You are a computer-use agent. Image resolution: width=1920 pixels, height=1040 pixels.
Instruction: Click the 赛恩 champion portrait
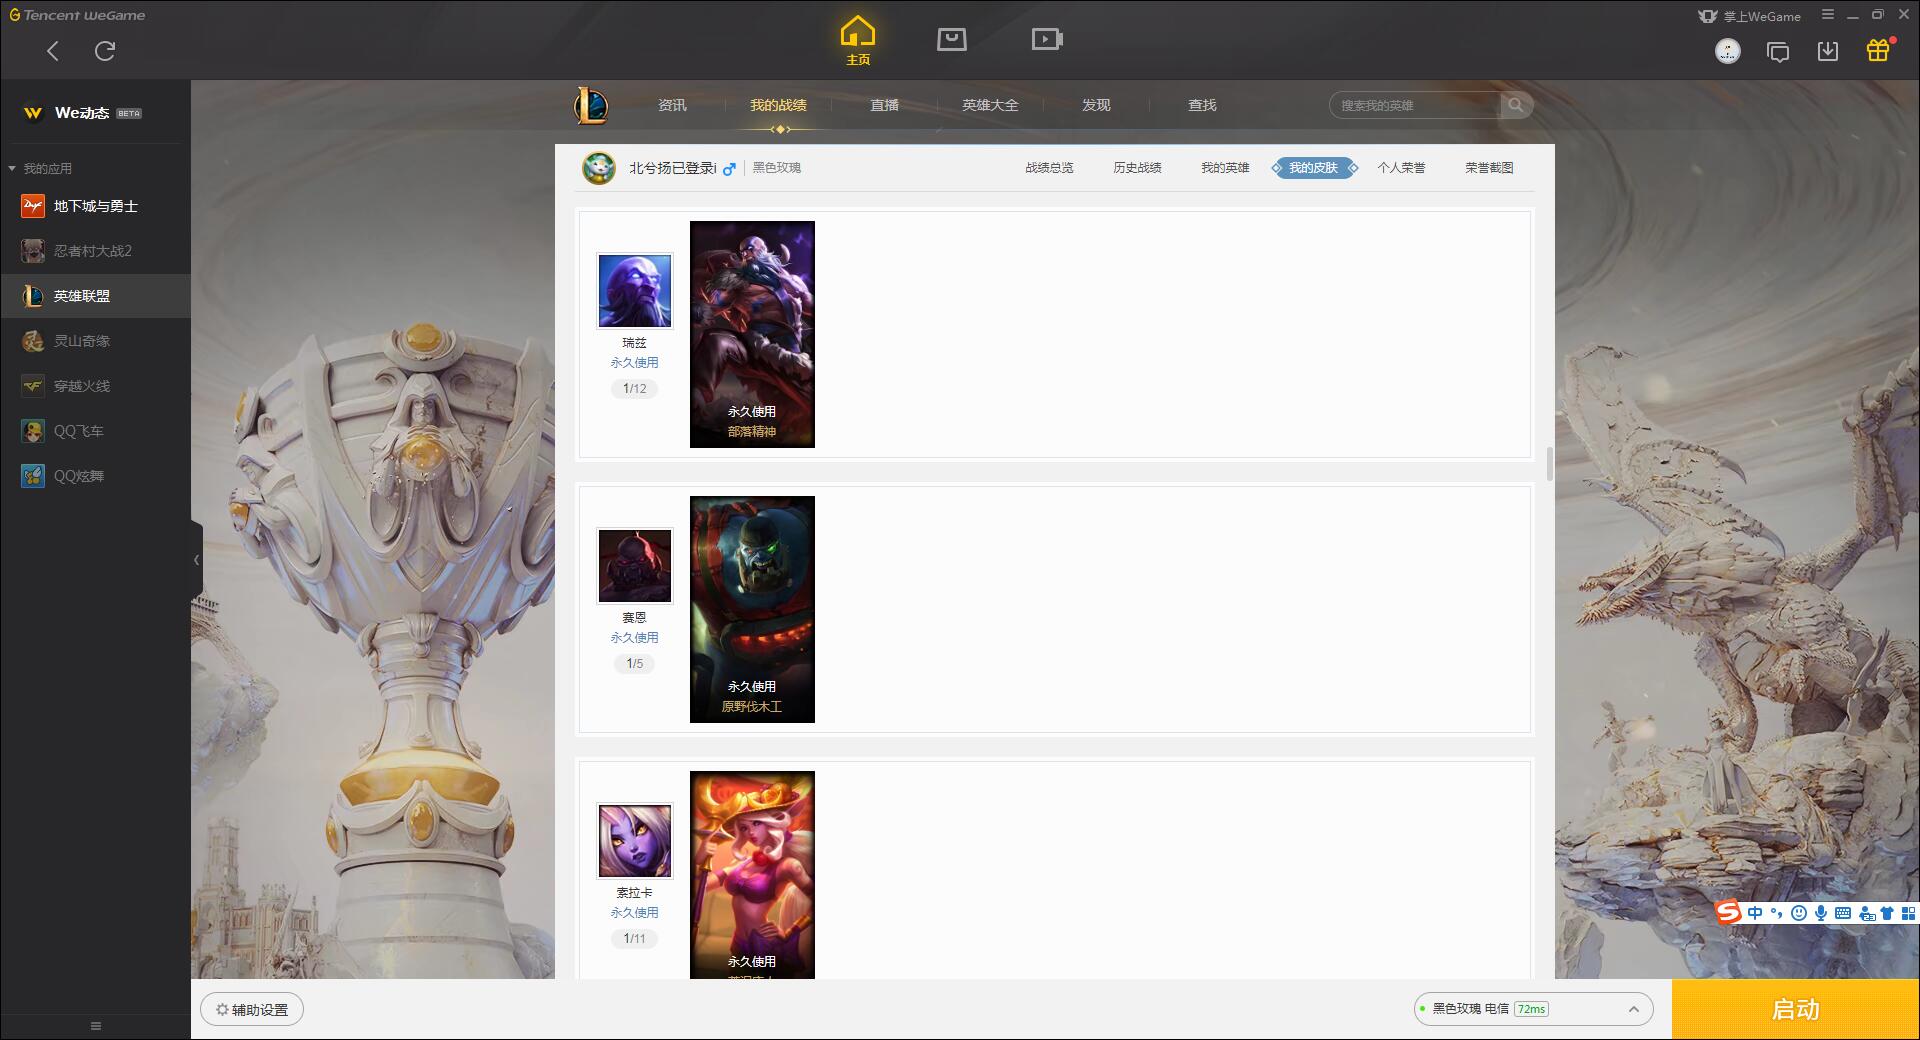click(x=635, y=566)
